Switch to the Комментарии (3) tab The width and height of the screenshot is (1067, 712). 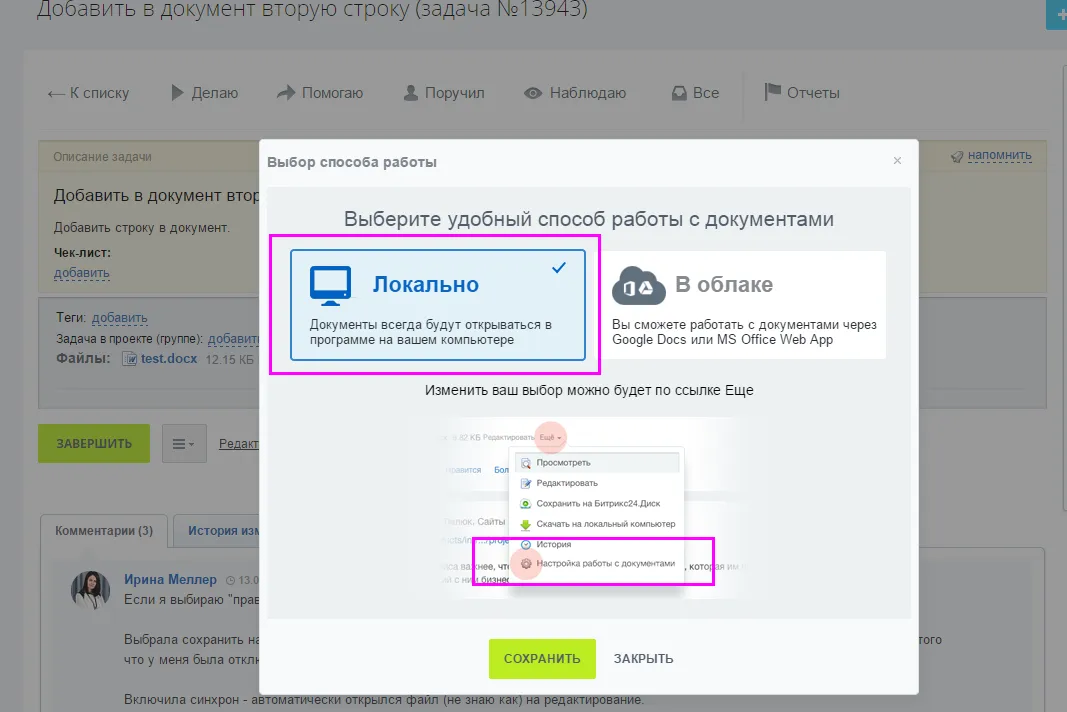pos(104,530)
